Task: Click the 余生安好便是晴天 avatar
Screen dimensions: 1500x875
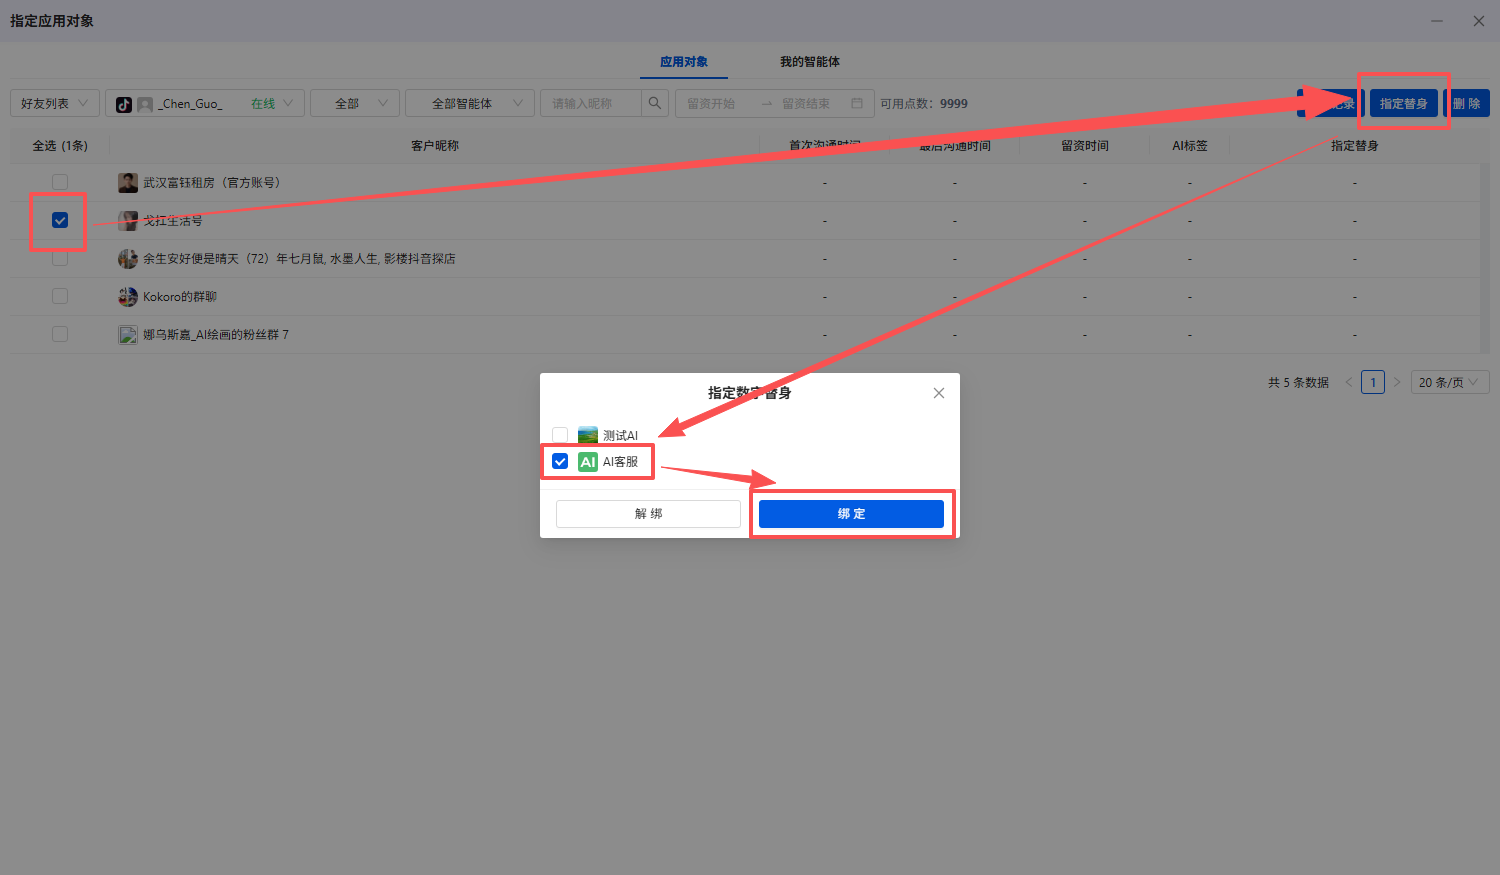Action: [127, 258]
